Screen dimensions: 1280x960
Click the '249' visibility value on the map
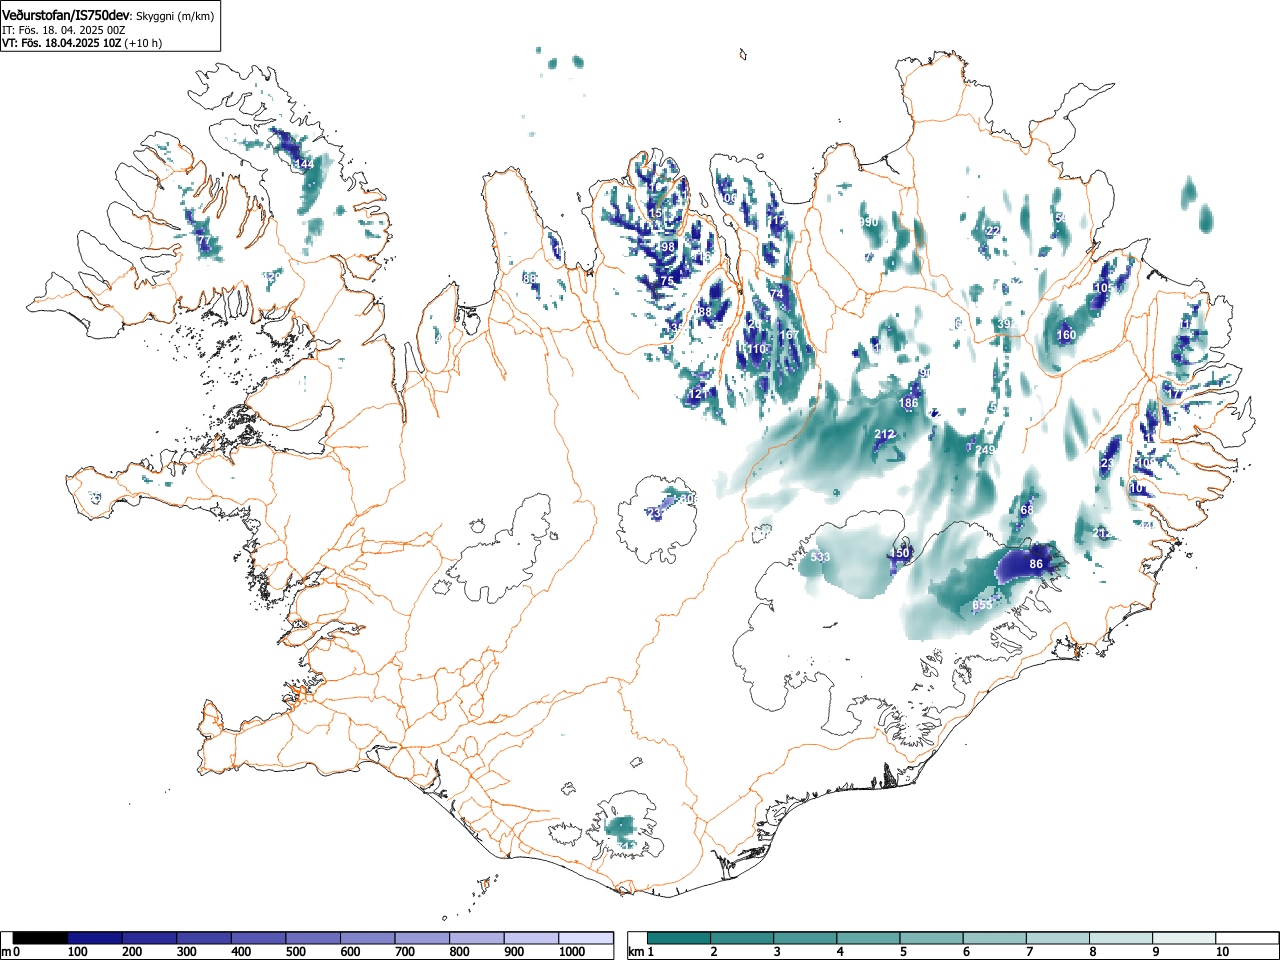(x=985, y=450)
